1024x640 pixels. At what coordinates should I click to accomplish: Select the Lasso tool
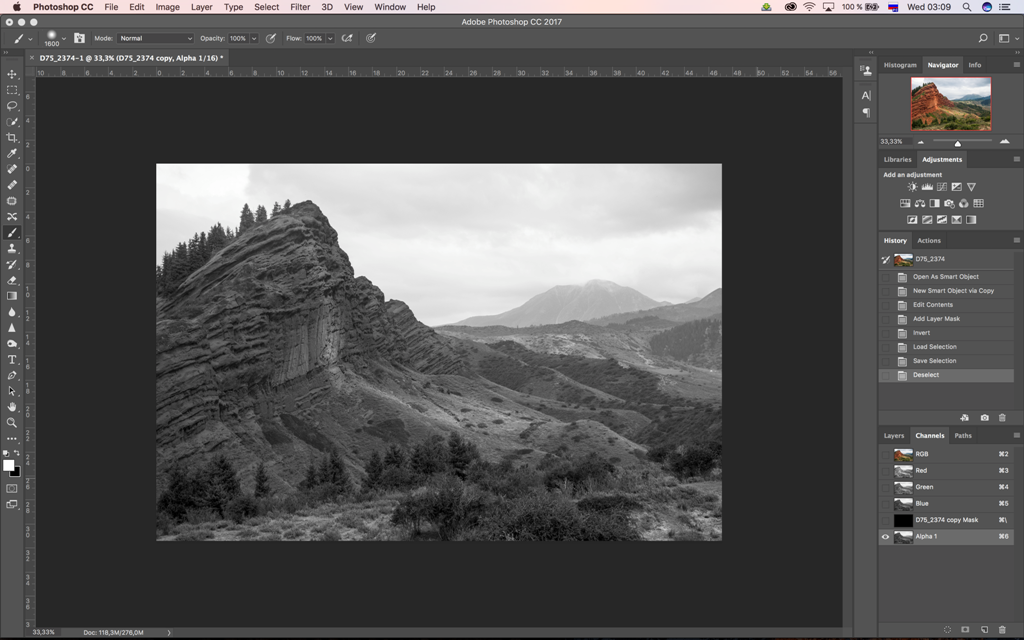(x=12, y=105)
